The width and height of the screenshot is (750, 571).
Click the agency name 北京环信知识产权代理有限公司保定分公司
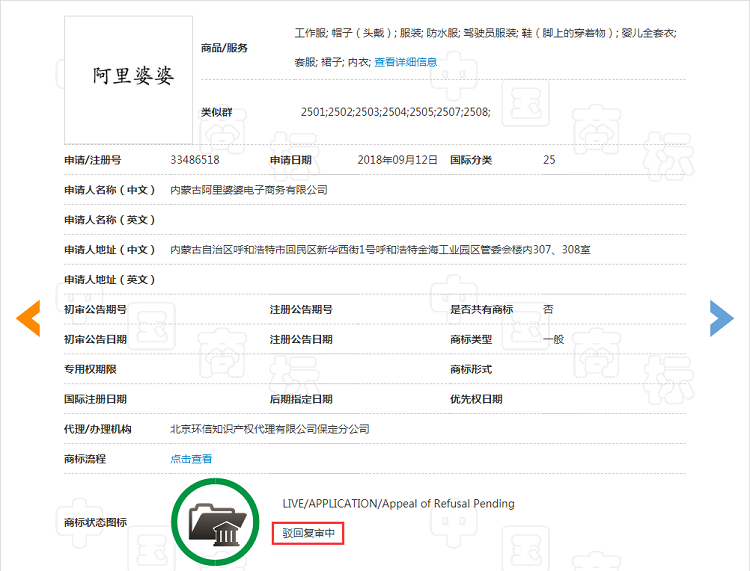click(270, 429)
